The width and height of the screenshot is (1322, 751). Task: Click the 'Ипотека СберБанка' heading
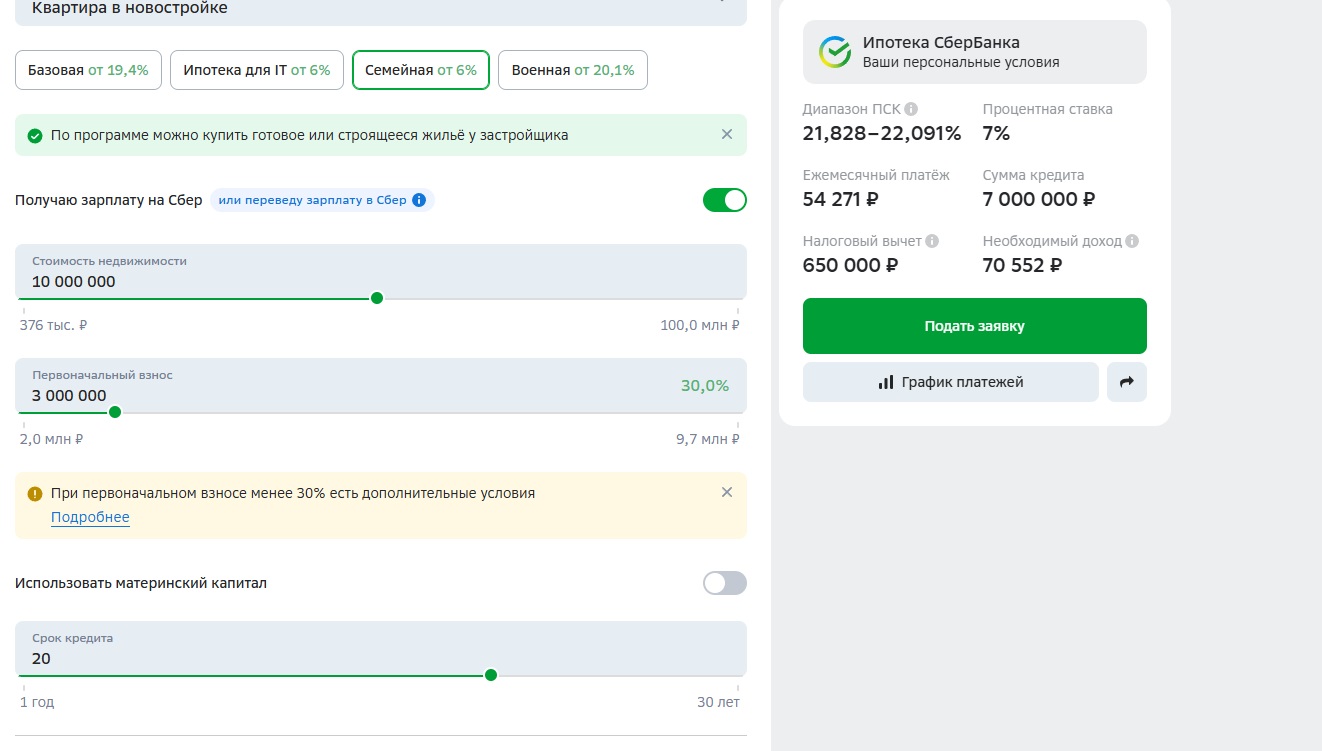(941, 43)
